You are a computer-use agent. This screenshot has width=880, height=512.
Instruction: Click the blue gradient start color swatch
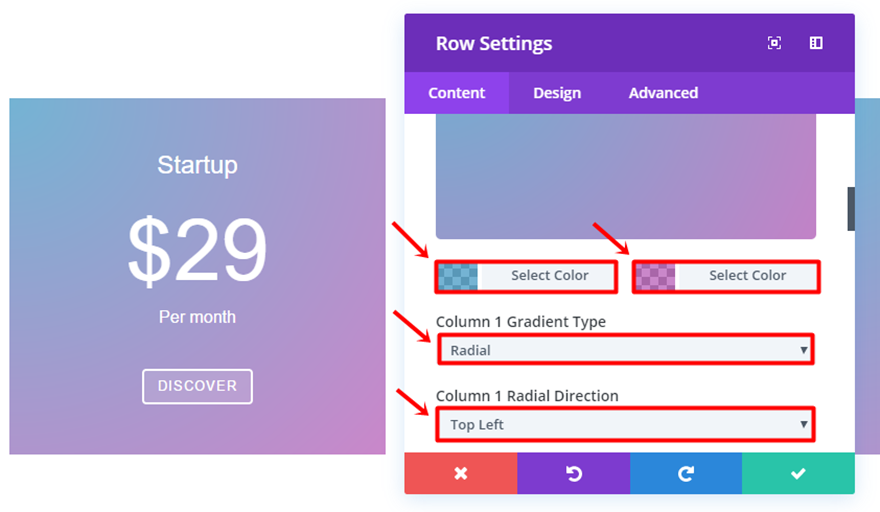[x=458, y=276]
